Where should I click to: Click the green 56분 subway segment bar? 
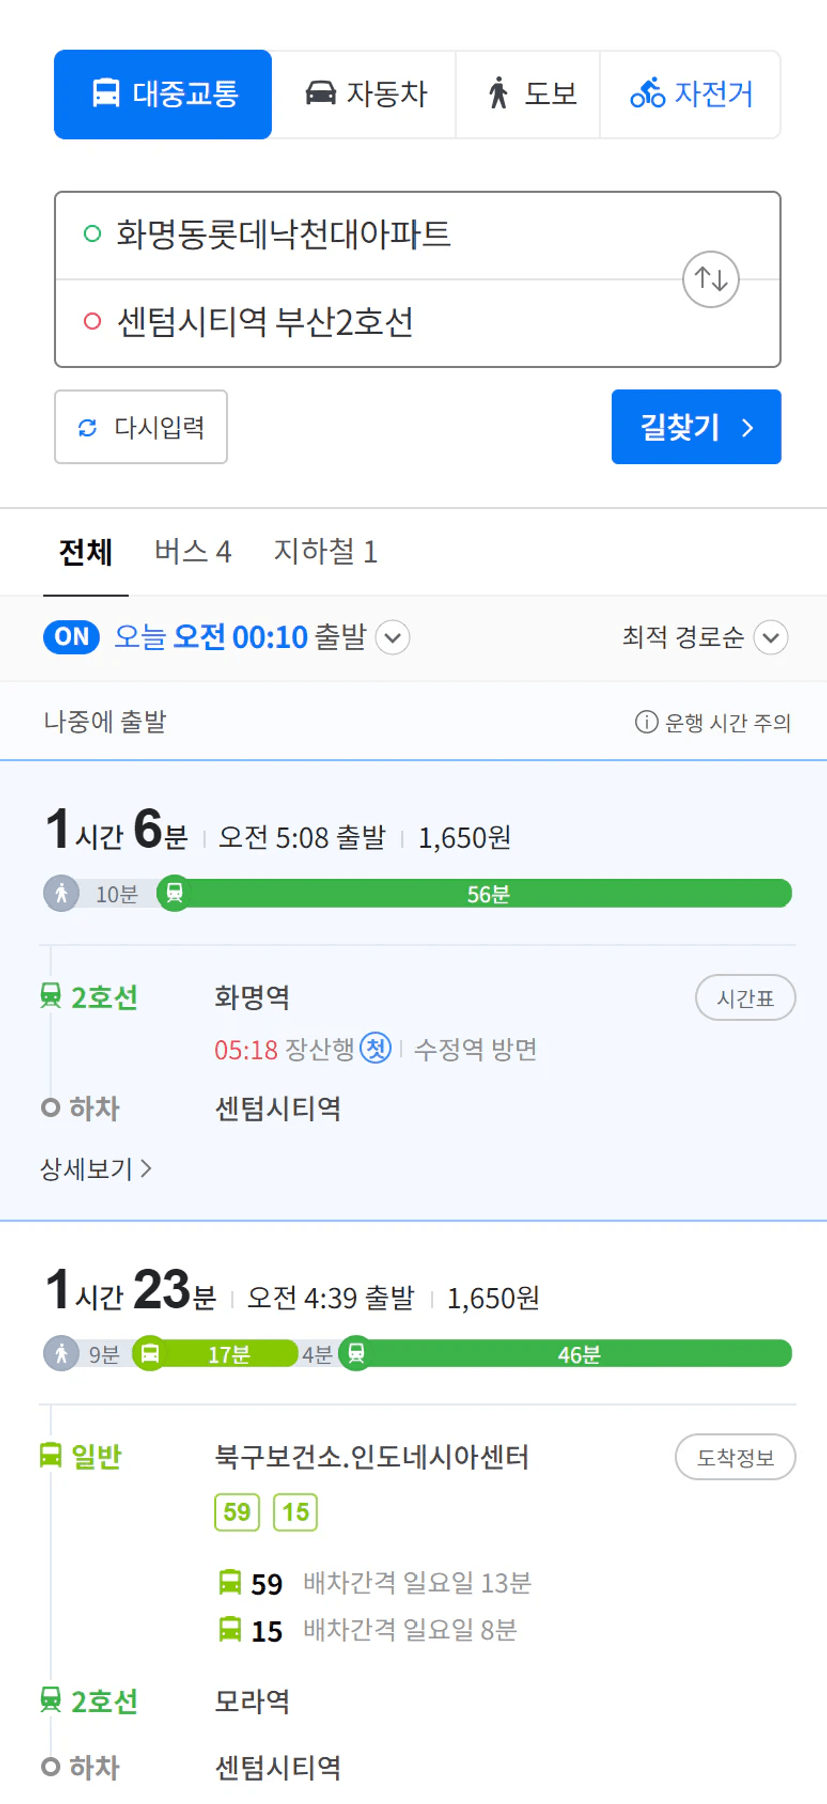(488, 893)
